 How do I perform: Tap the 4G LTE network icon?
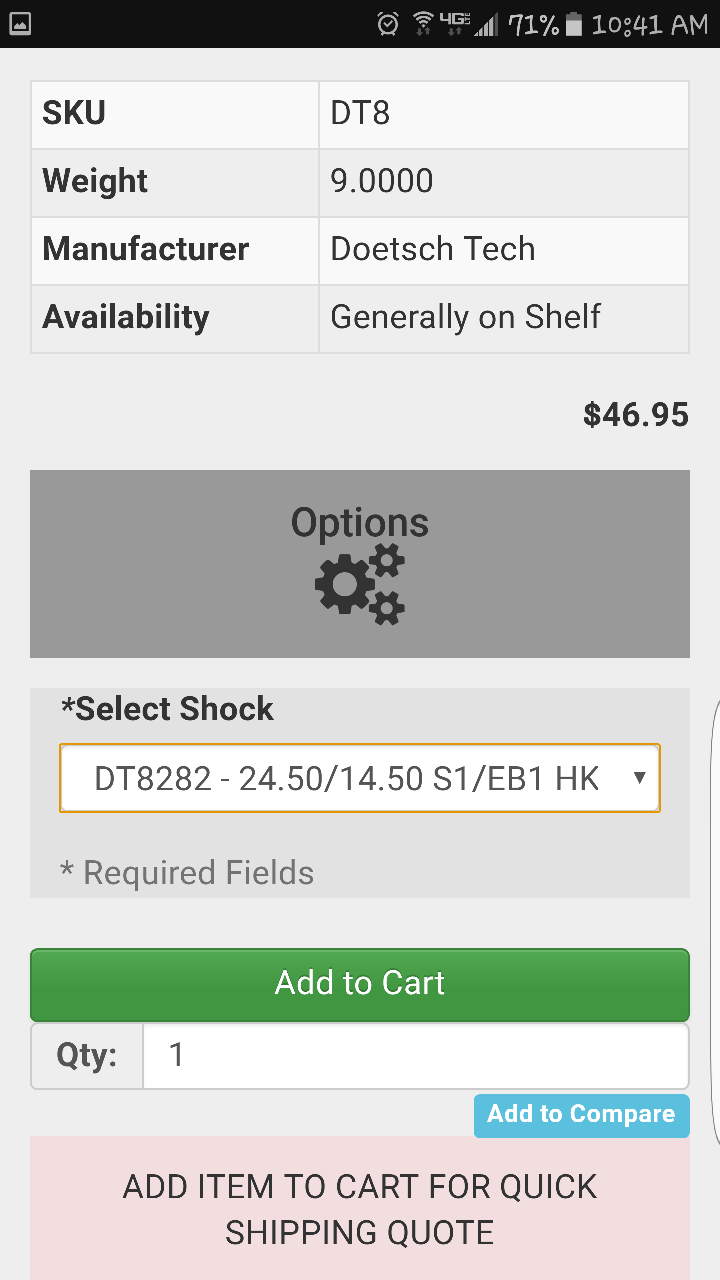455,24
